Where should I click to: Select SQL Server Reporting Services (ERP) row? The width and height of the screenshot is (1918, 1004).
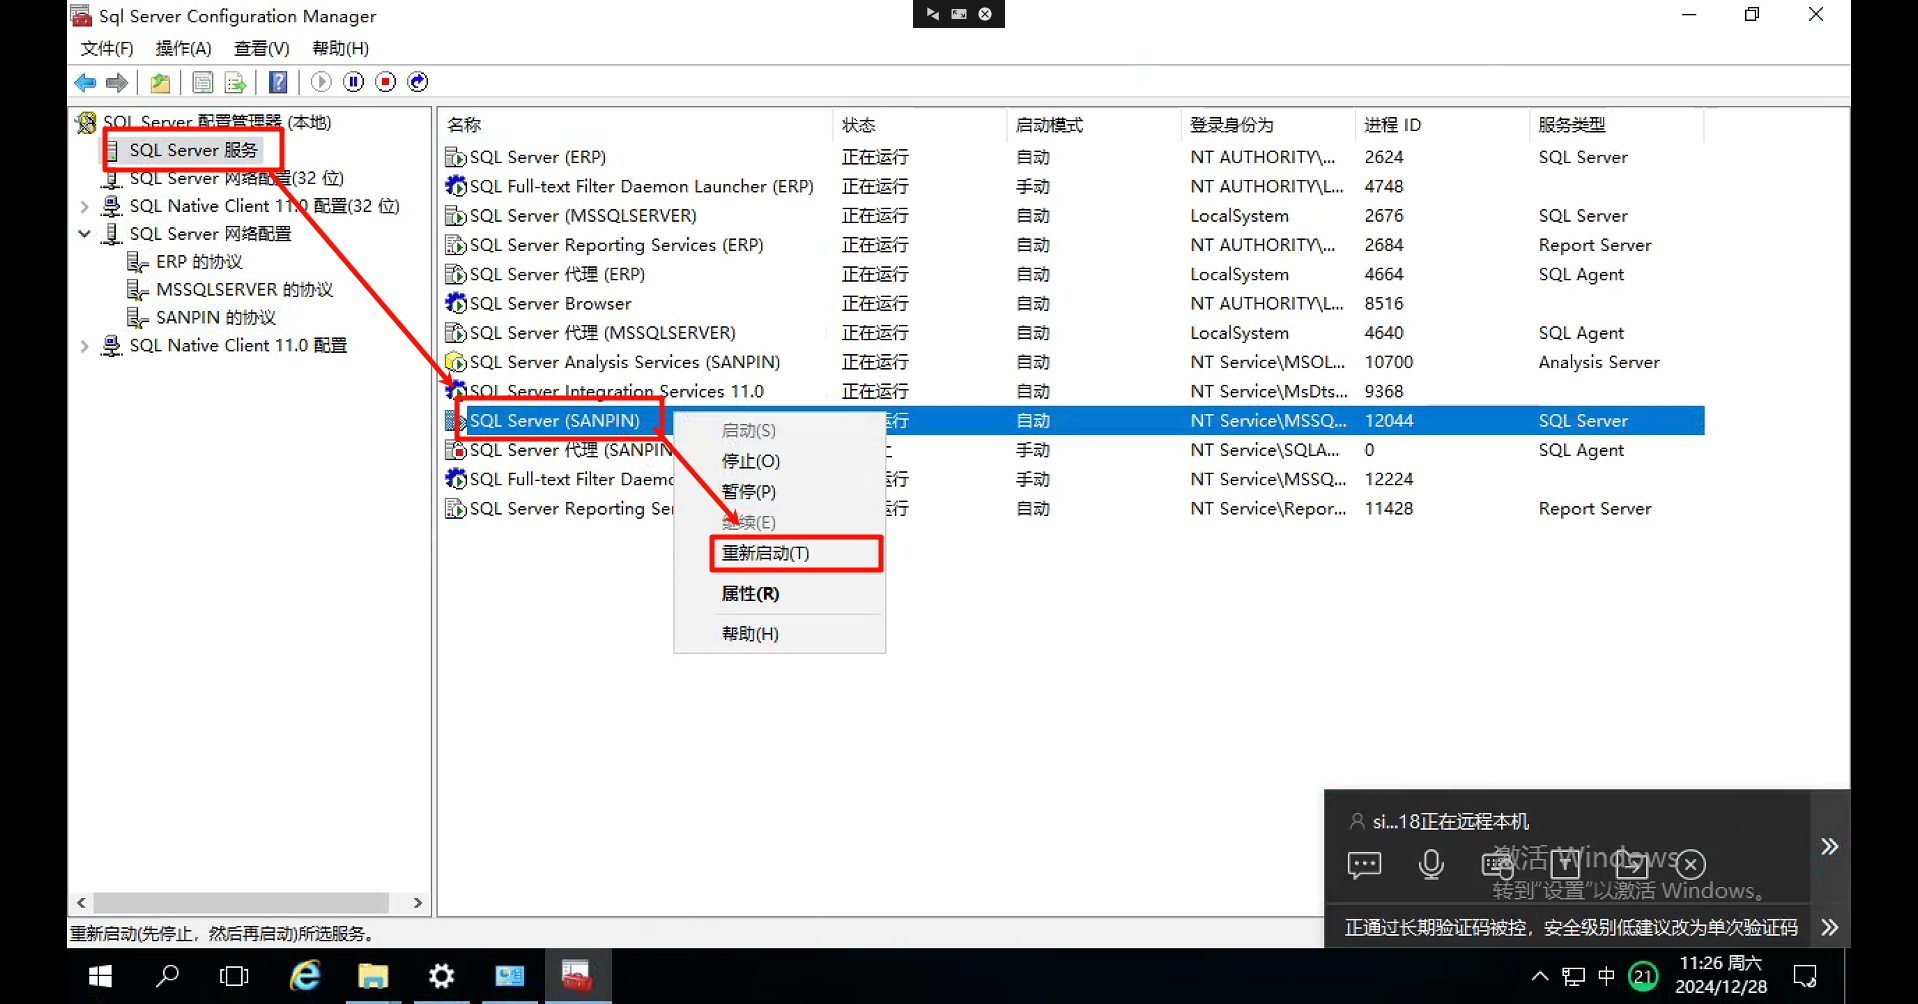coord(1073,245)
